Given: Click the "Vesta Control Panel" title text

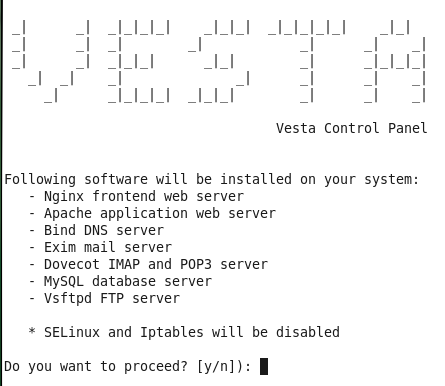Looking at the screenshot, I should pos(351,128).
